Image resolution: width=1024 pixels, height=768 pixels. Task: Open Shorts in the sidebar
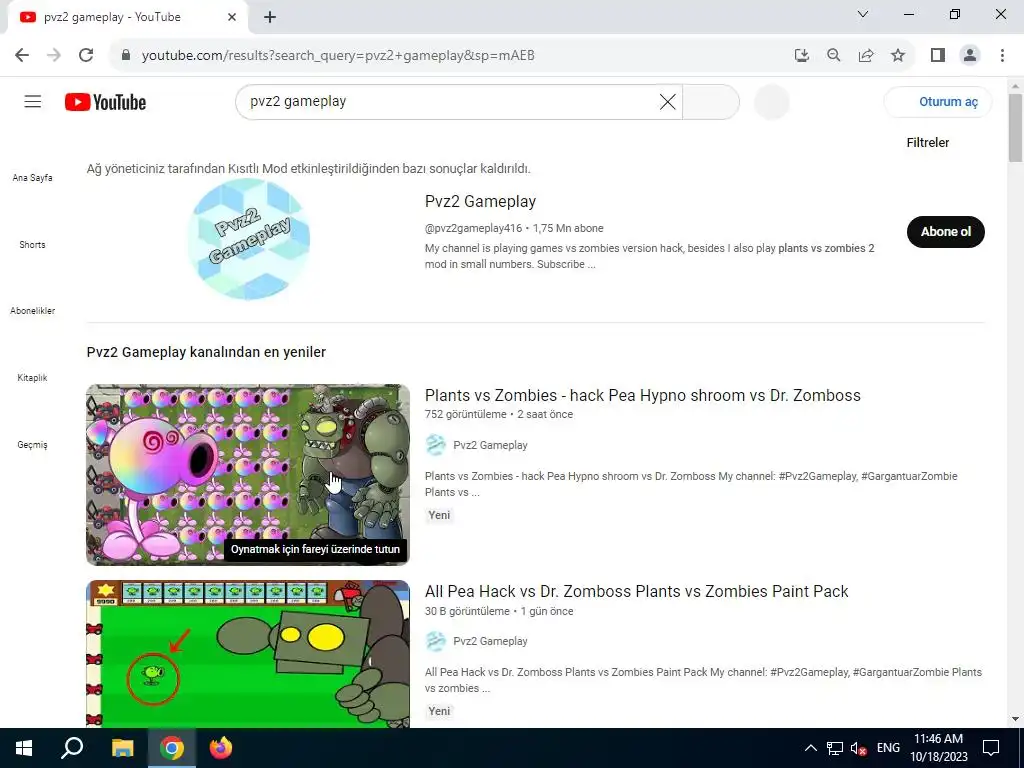tap(33, 245)
